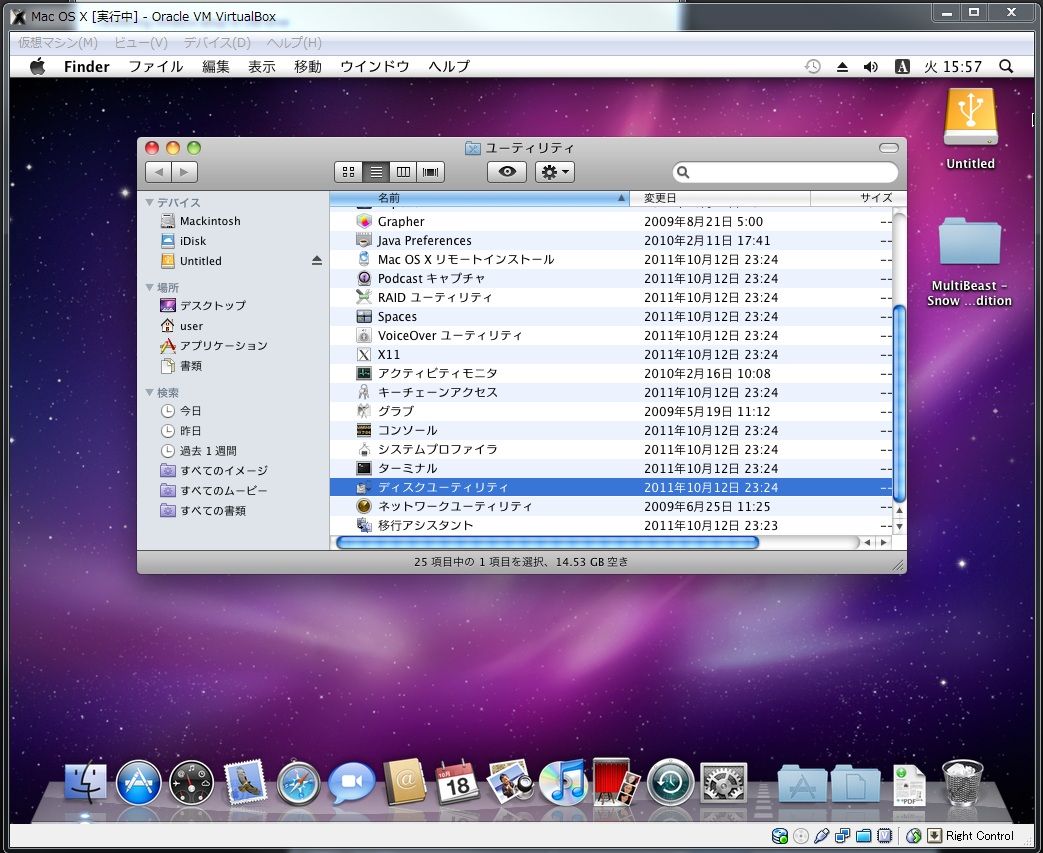Screen dimensions: 1043x853
Task: Open Spotlight search magnifier in menu bar
Action: pyautogui.click(x=1006, y=67)
